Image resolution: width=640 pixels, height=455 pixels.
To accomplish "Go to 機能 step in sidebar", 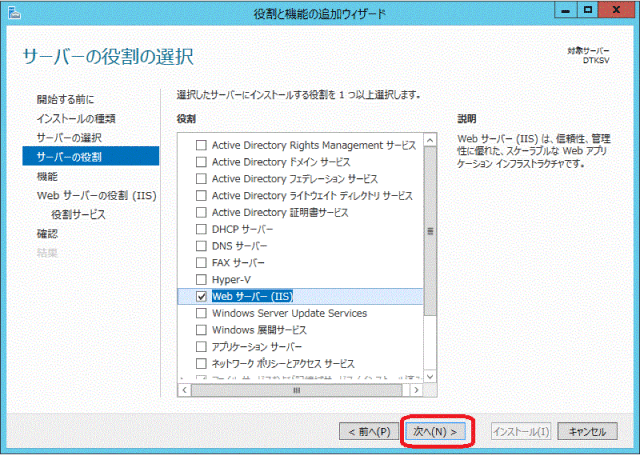I will pyautogui.click(x=47, y=176).
